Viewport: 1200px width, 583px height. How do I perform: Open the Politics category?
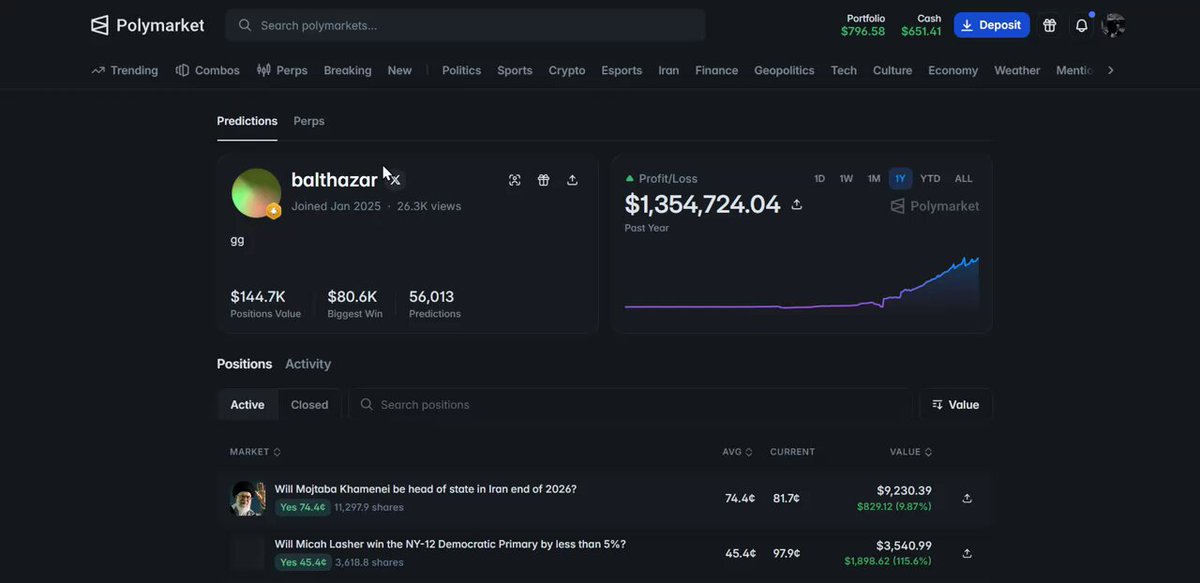pyautogui.click(x=461, y=70)
